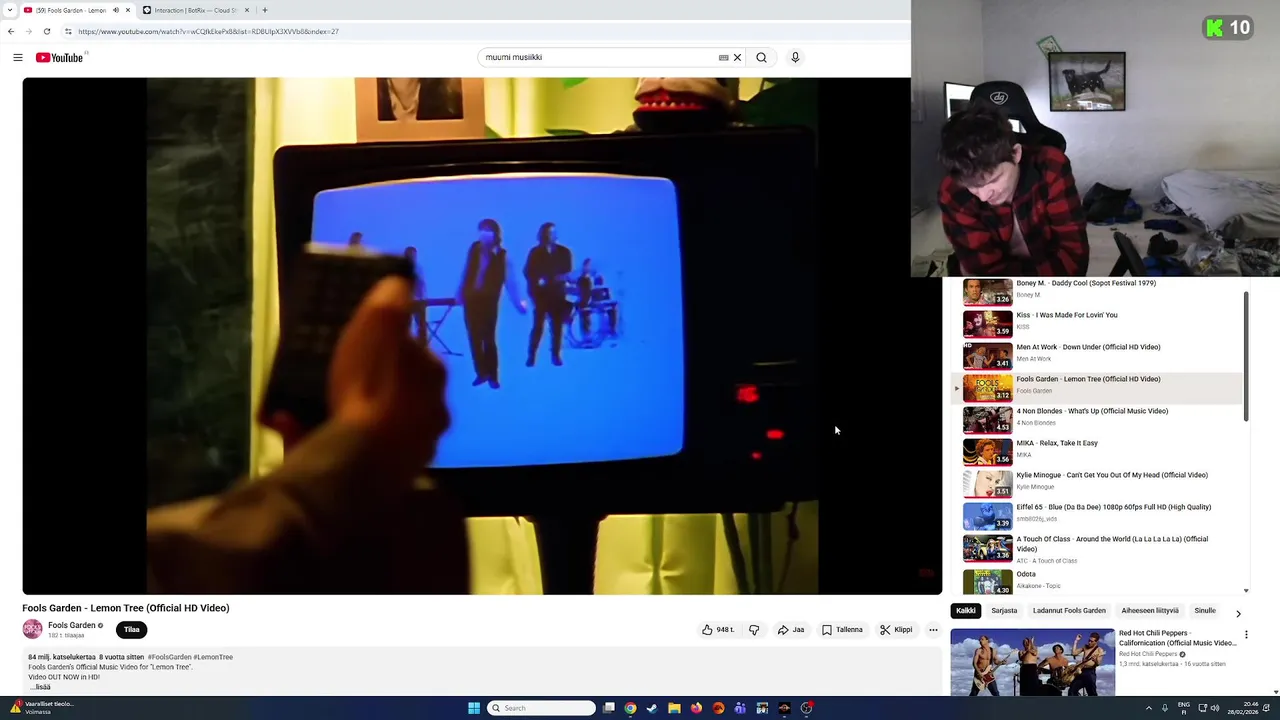
Task: Play Kylie Minogue Can't Get You Out
Action: tap(1095, 483)
